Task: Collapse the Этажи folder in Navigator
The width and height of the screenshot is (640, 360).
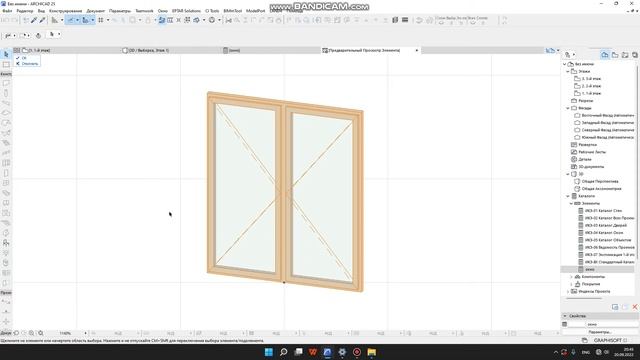Action: 568,71
